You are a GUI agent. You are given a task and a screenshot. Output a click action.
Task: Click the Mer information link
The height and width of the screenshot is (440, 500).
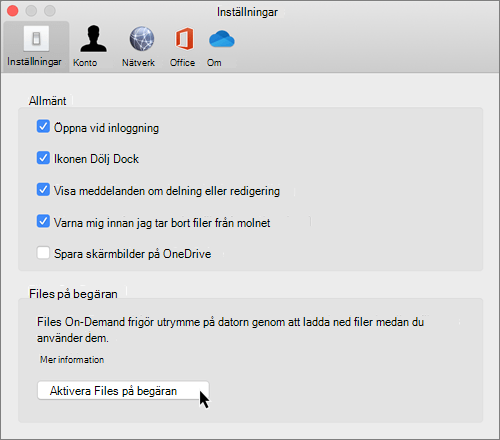click(x=72, y=360)
